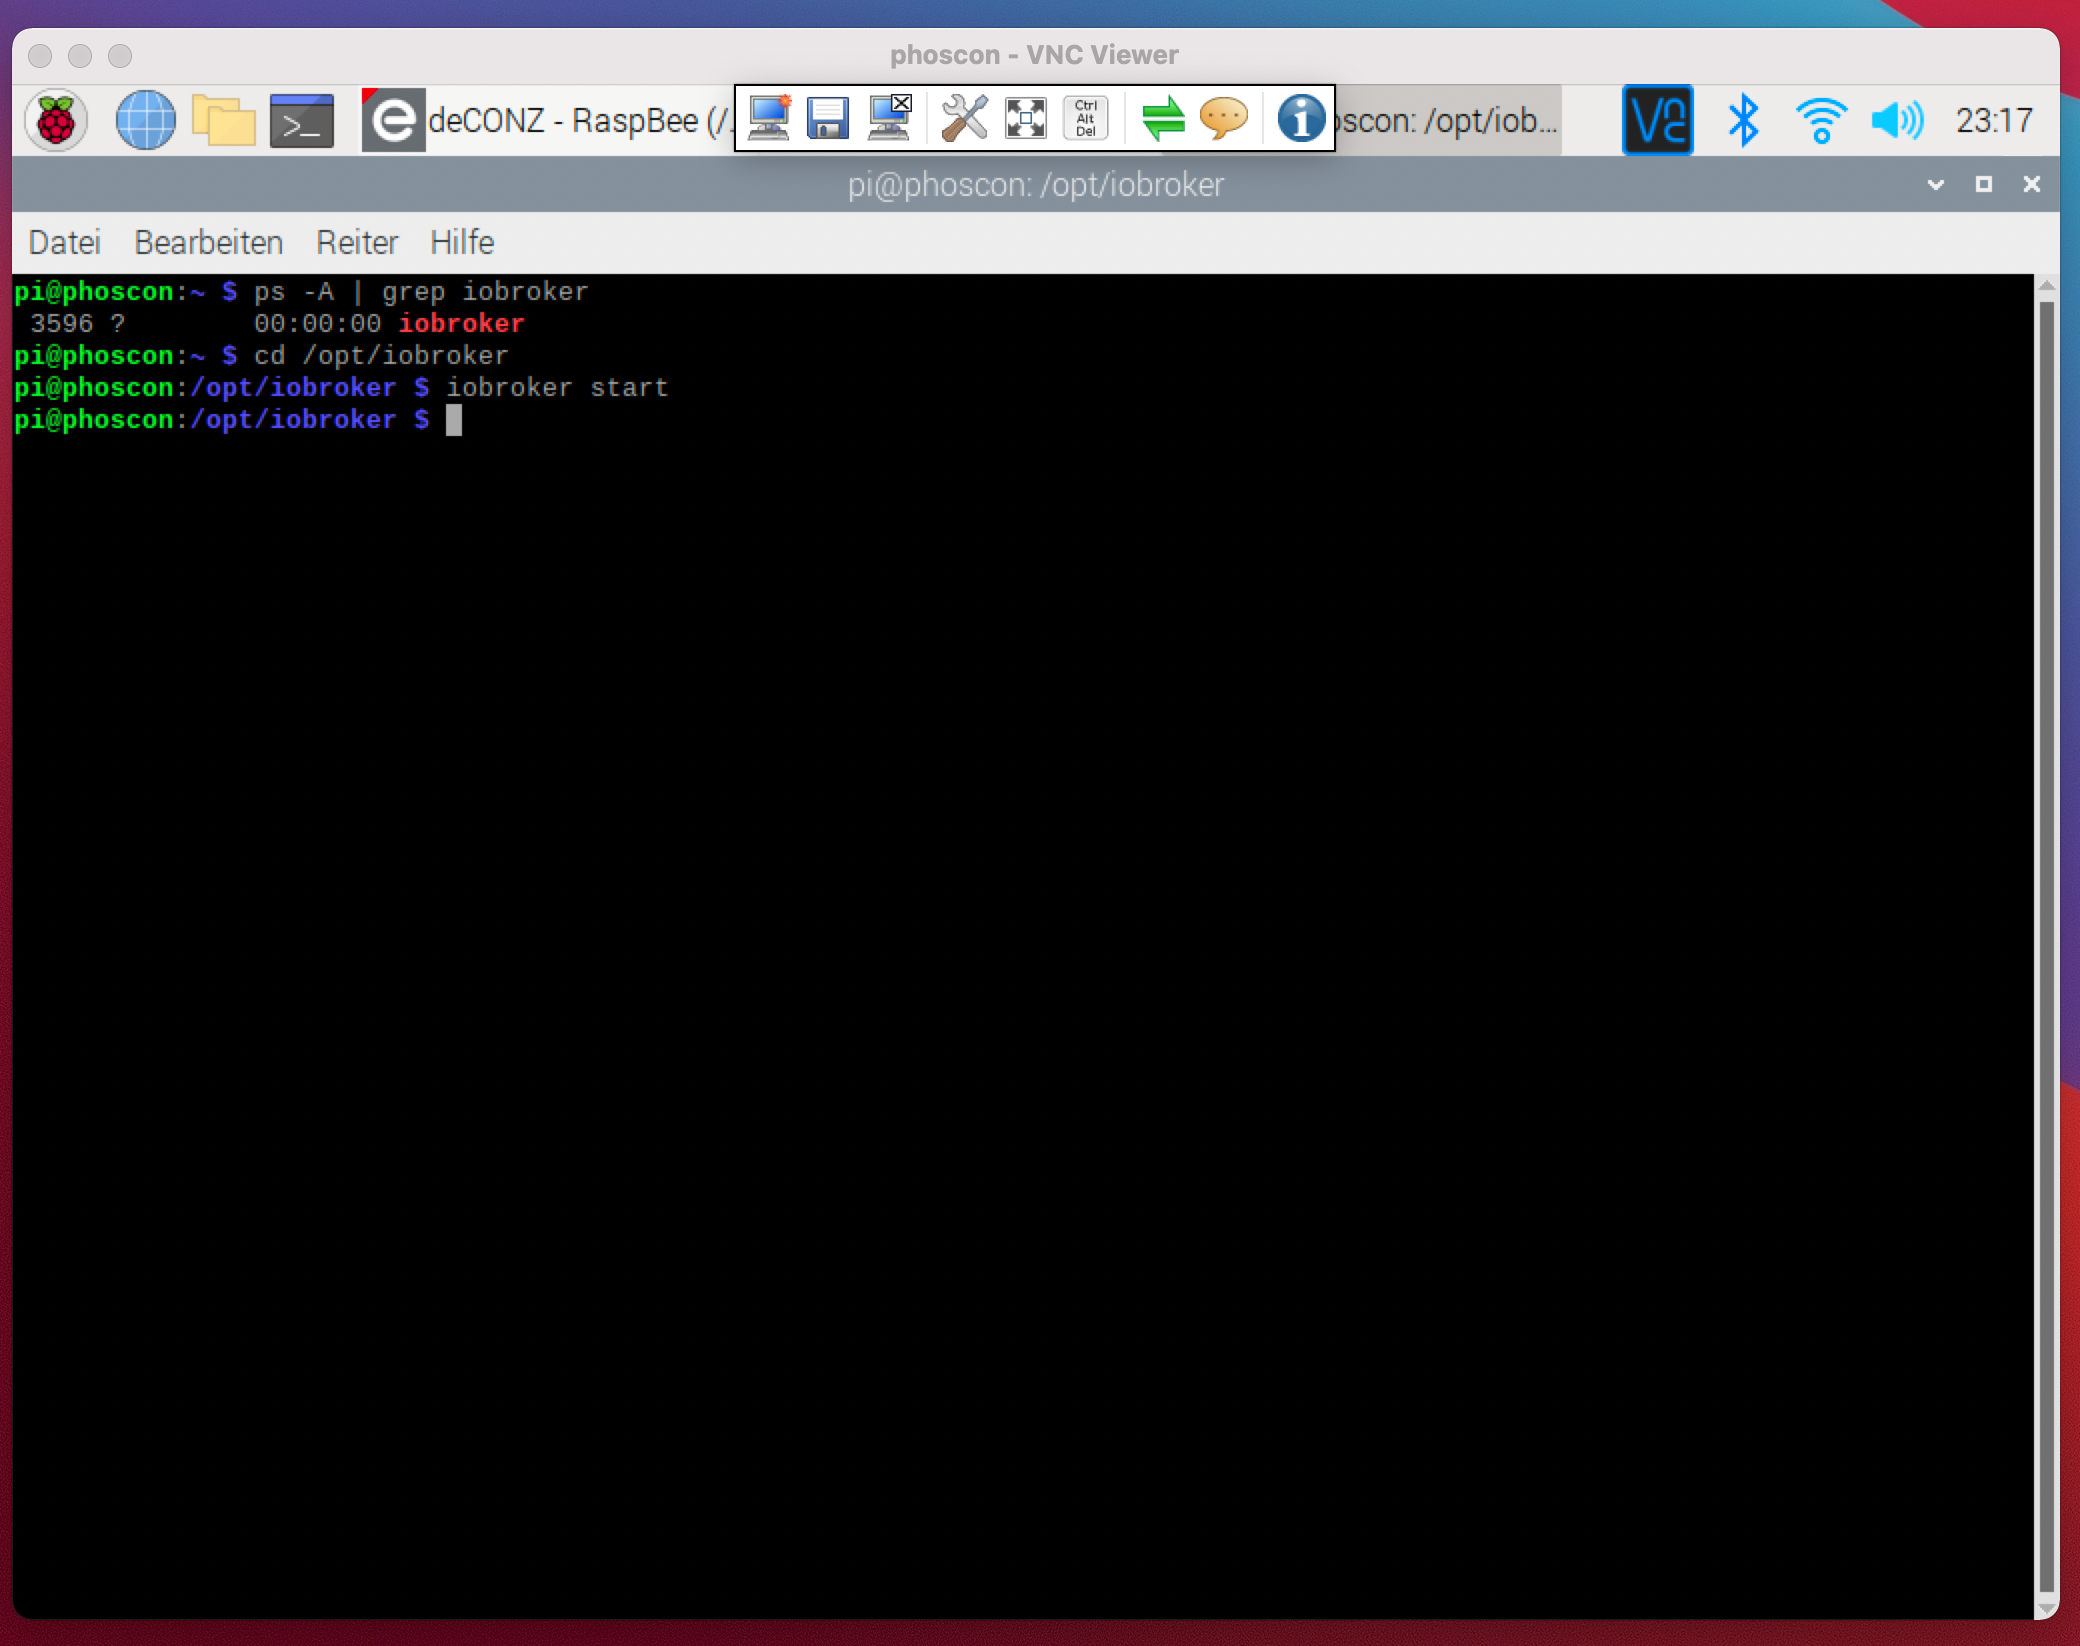
Task: Send Ctrl Alt Del to remote
Action: pyautogui.click(x=1085, y=119)
